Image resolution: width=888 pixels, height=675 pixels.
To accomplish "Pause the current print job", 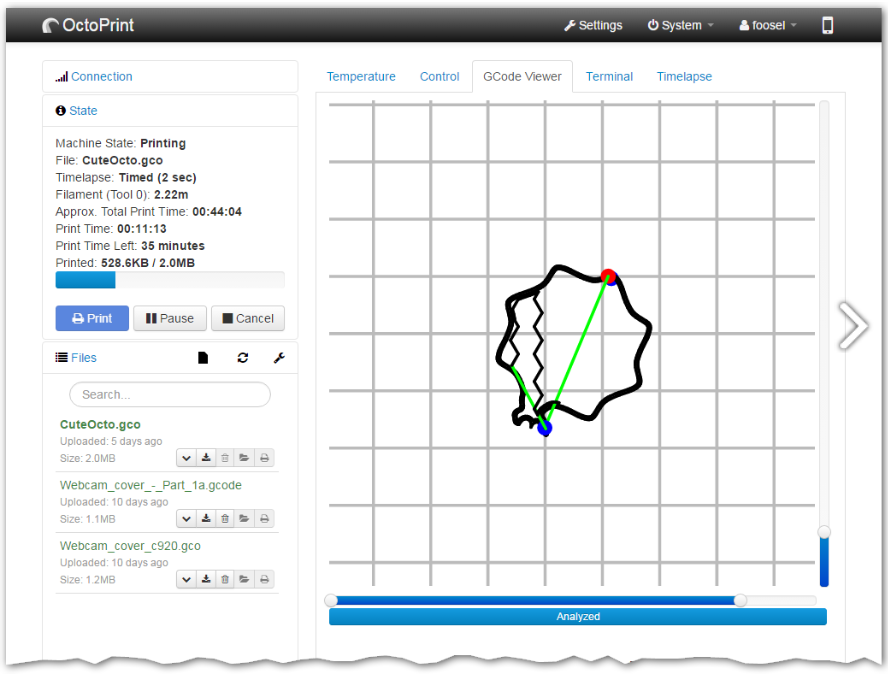I will (x=170, y=319).
